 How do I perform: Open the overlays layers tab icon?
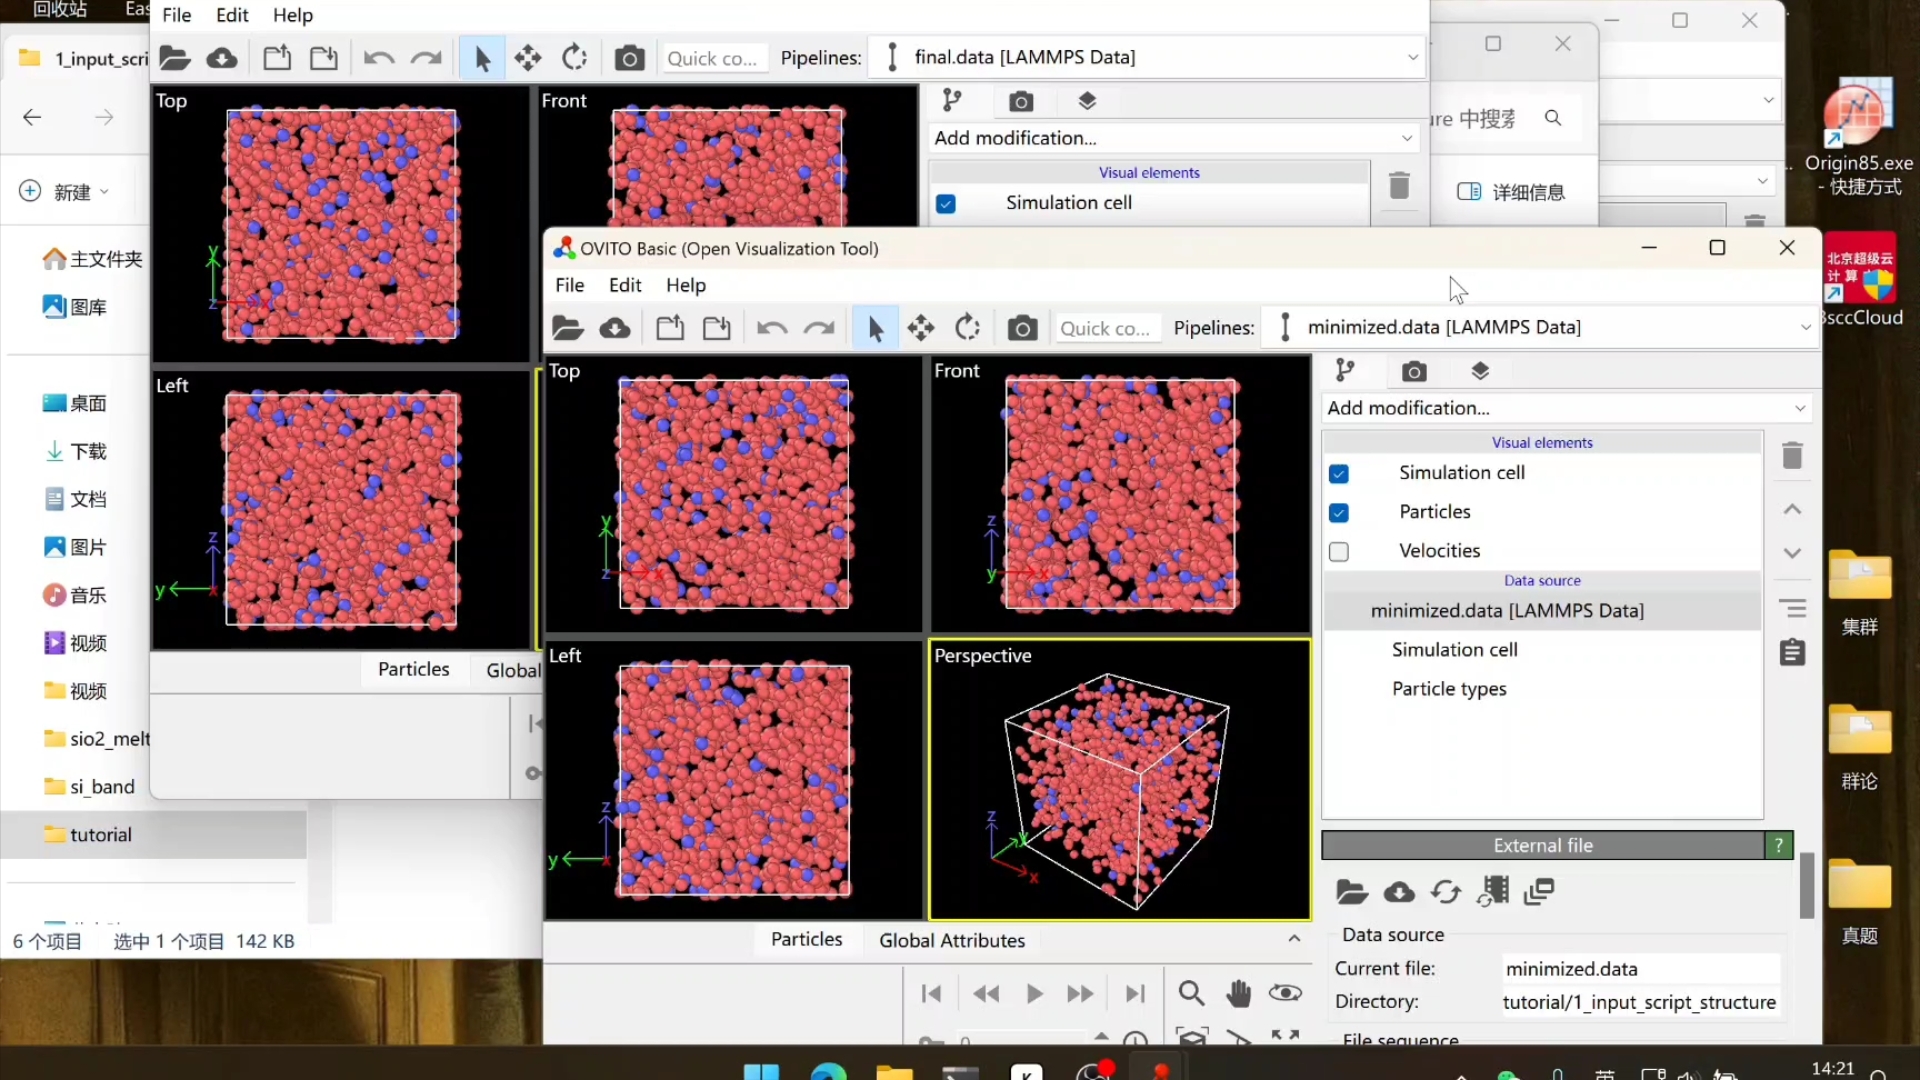point(1480,371)
